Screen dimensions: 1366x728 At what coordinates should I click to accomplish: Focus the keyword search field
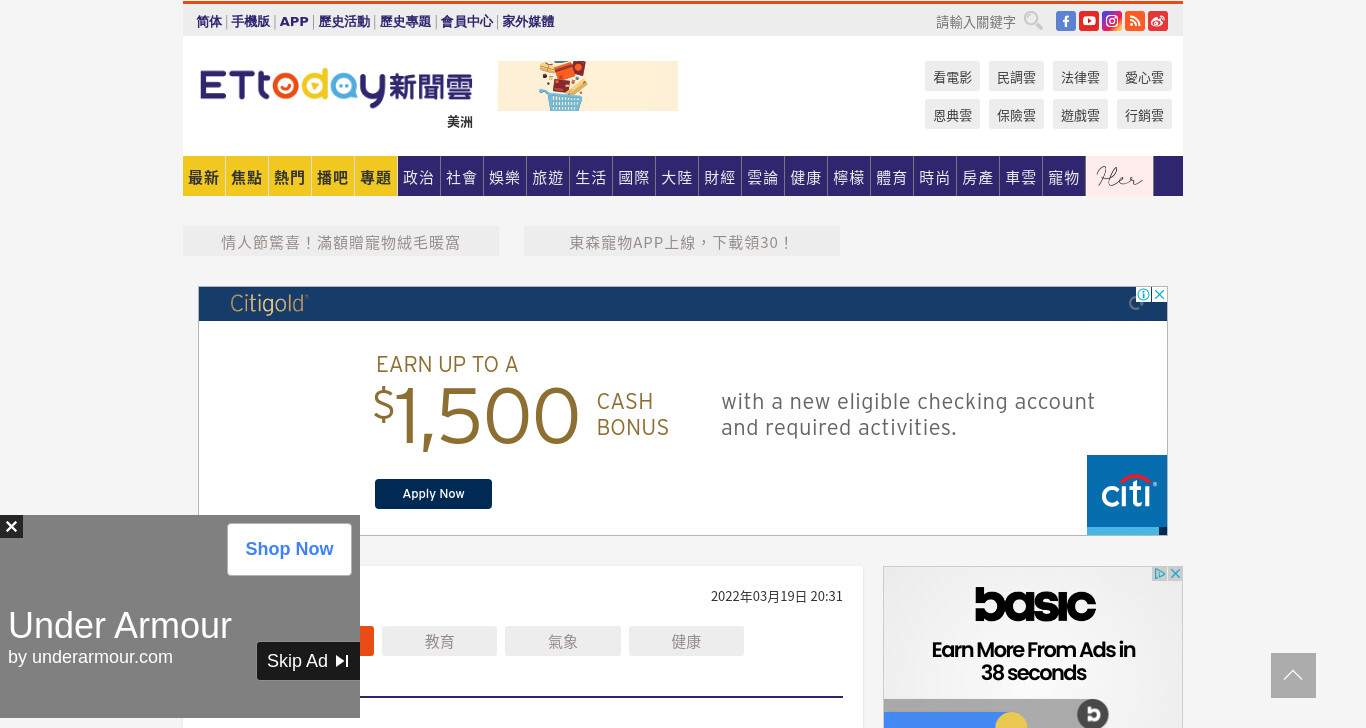pyautogui.click(x=975, y=22)
